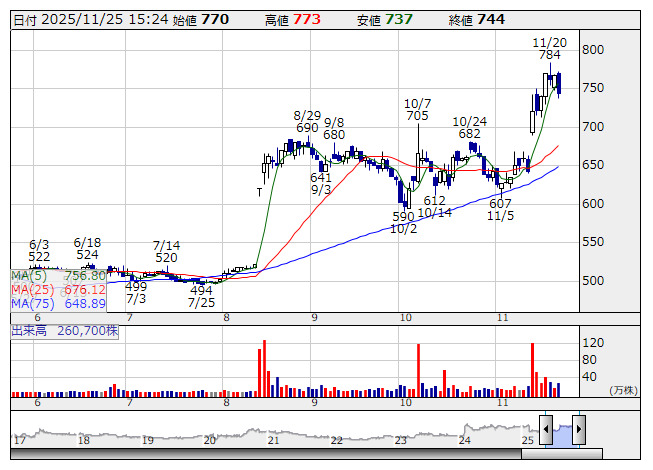Click the 10/7 705 peak label

click(417, 109)
